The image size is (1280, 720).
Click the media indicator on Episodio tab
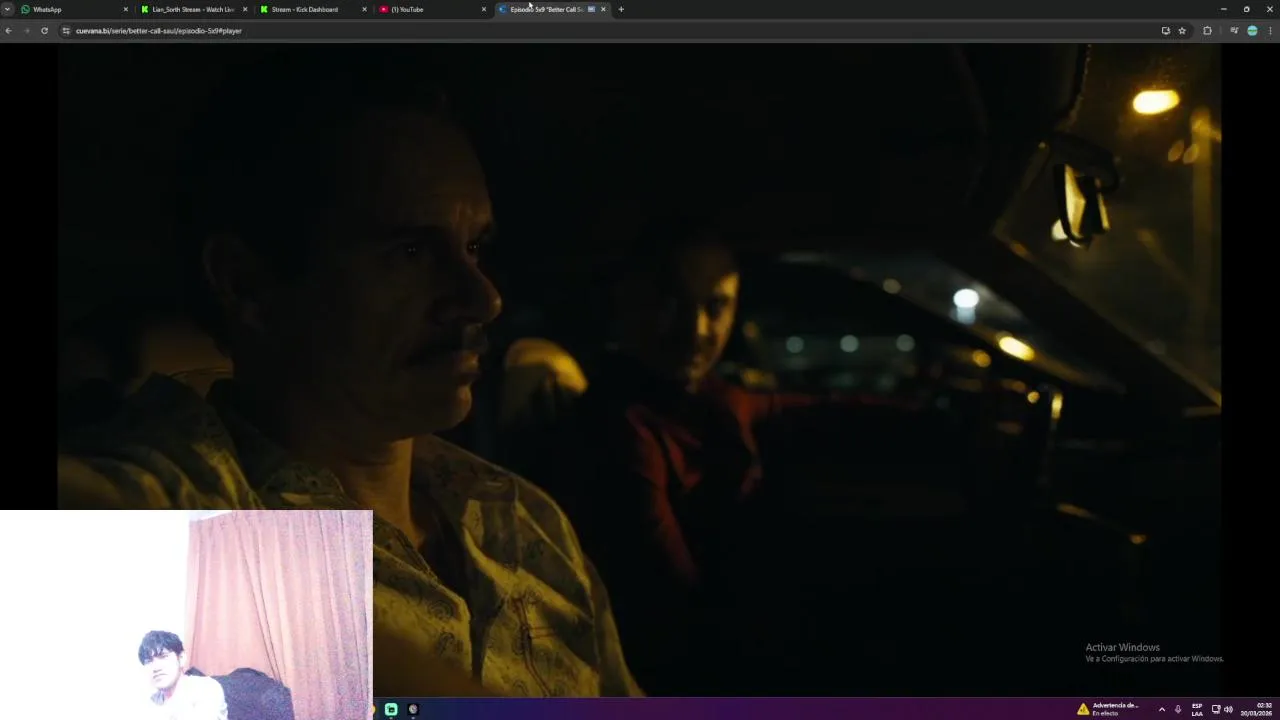point(591,9)
